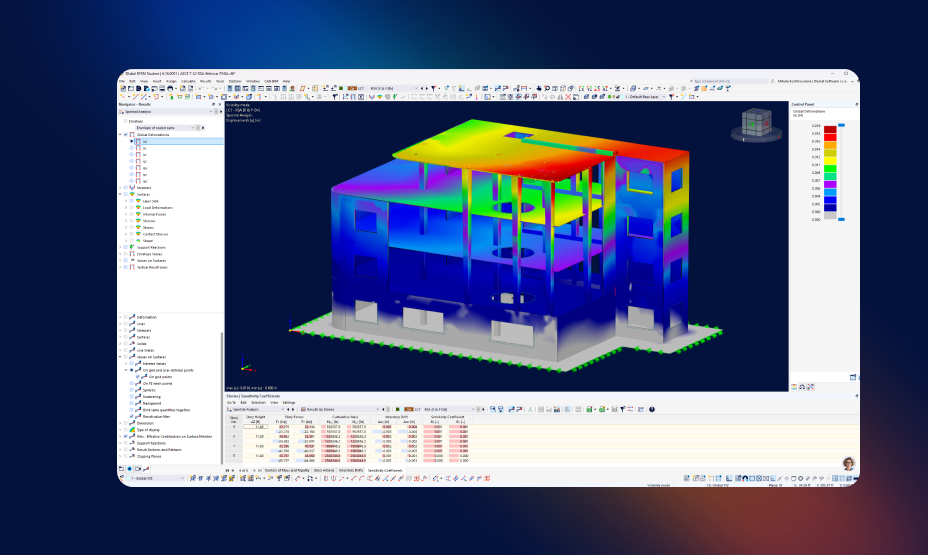Toggle the Members checkbox in Navigator
928x555 pixels.
pos(125,188)
